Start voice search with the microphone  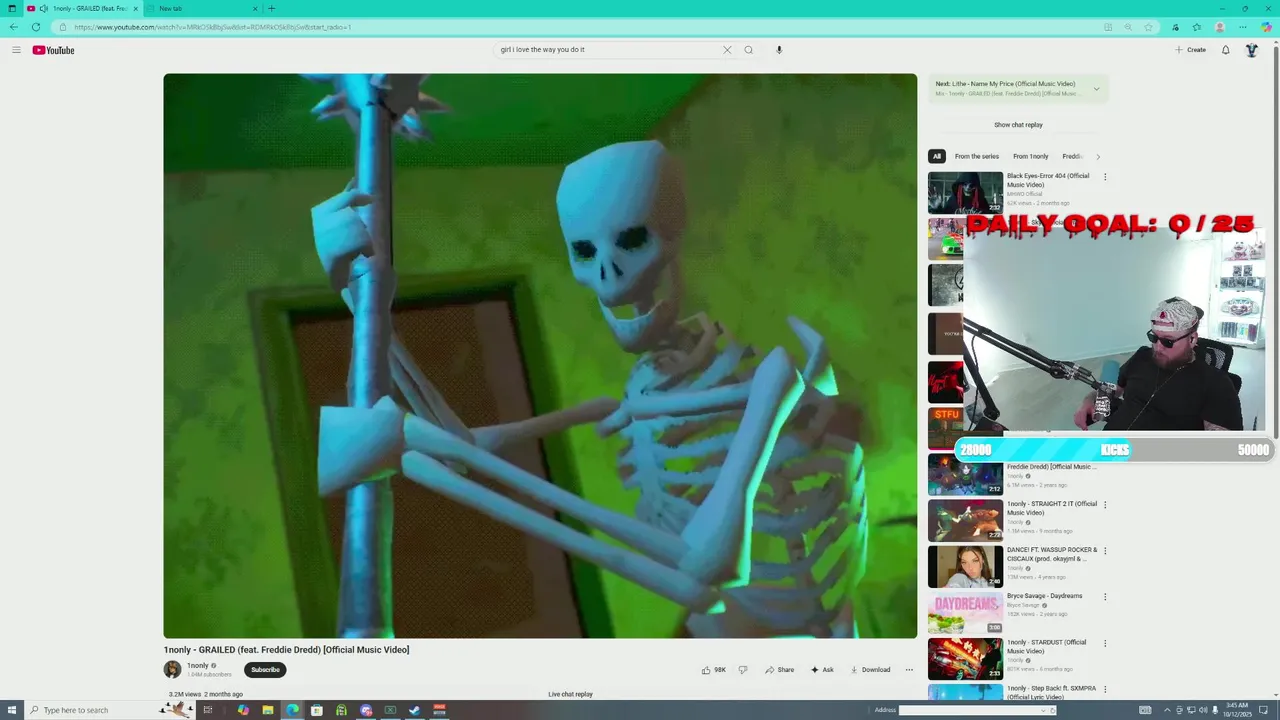click(779, 50)
